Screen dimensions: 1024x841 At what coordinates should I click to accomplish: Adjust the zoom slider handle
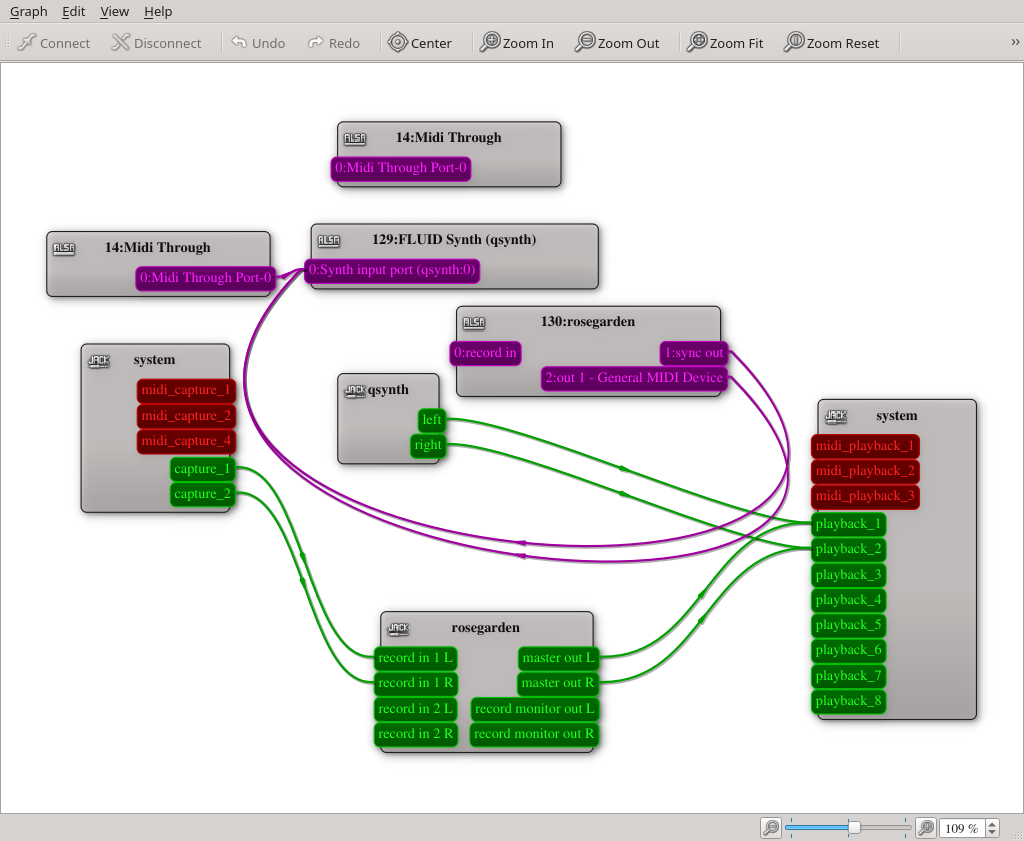coord(854,827)
